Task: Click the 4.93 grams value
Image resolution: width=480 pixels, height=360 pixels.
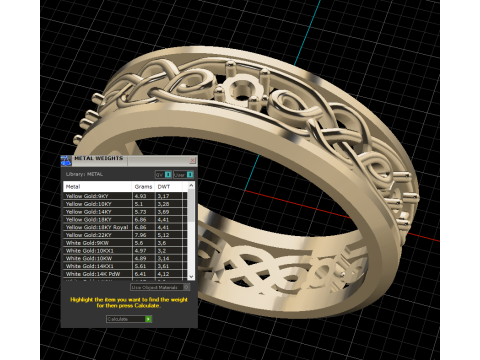Action: coord(140,196)
